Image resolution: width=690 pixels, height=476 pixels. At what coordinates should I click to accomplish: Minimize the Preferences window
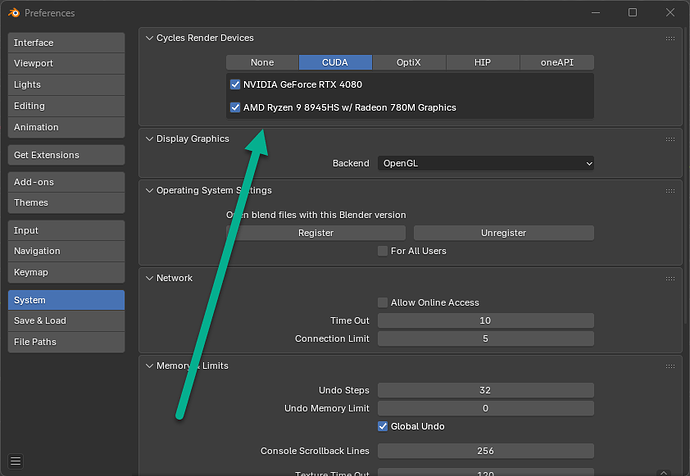click(x=596, y=12)
